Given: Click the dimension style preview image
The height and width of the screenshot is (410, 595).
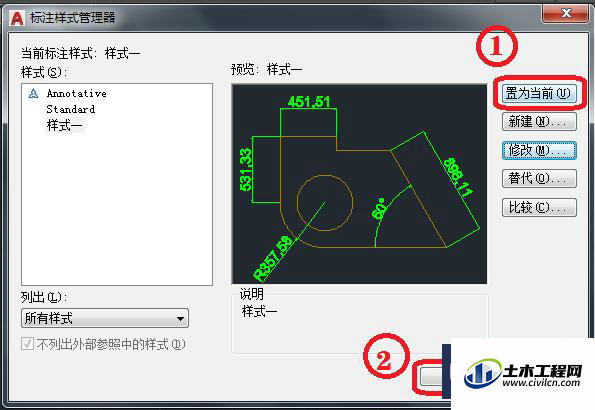Looking at the screenshot, I should pos(359,184).
